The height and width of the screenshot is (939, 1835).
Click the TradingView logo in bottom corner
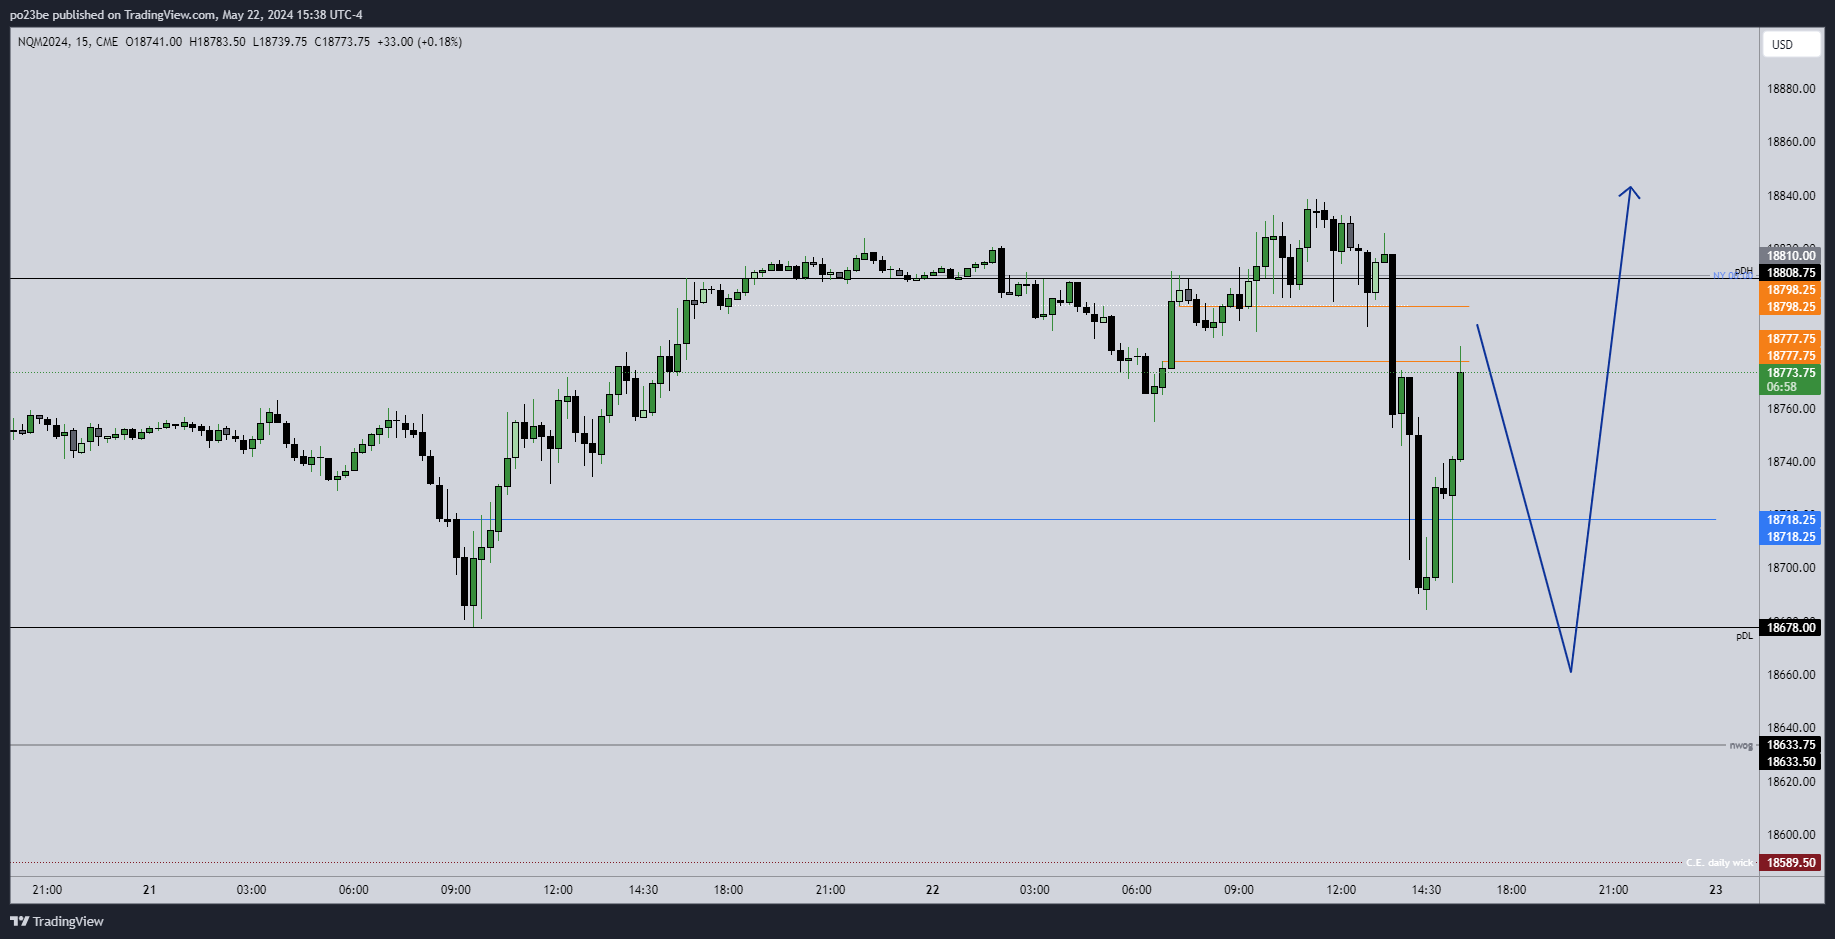57,921
